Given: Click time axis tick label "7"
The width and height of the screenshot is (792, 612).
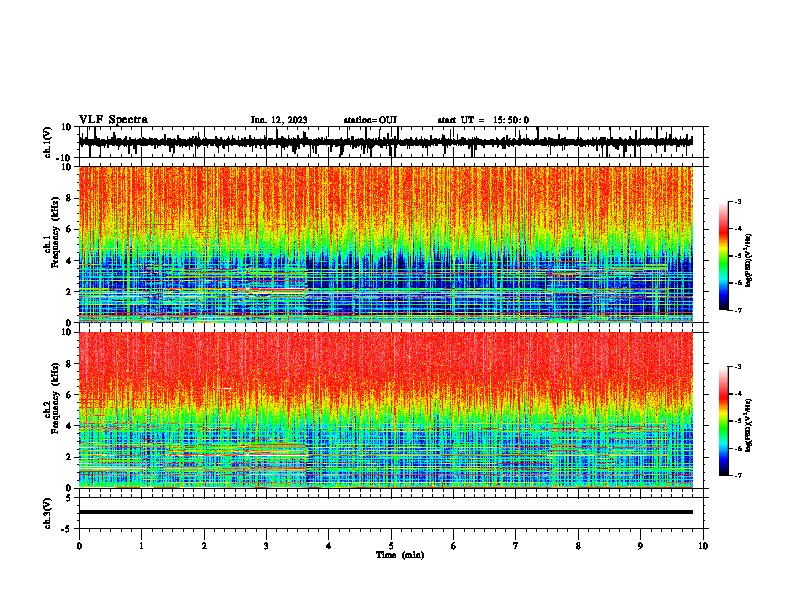Looking at the screenshot, I should pos(516,545).
